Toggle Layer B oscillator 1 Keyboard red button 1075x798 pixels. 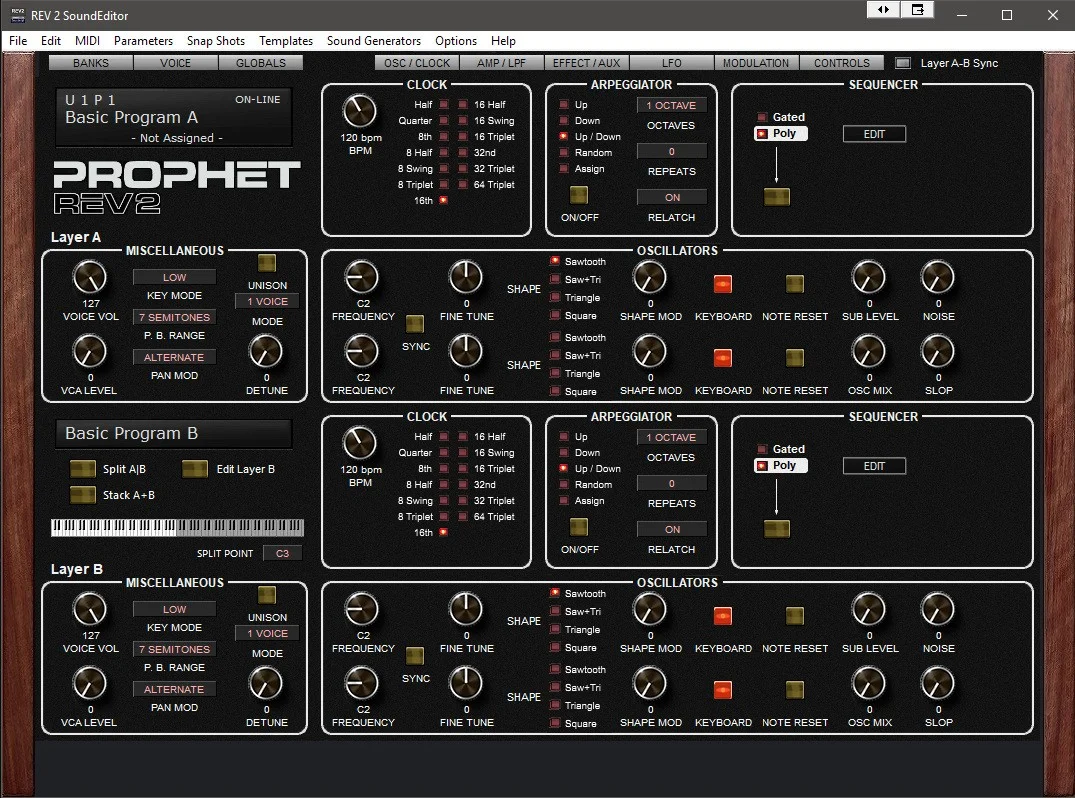(x=723, y=616)
